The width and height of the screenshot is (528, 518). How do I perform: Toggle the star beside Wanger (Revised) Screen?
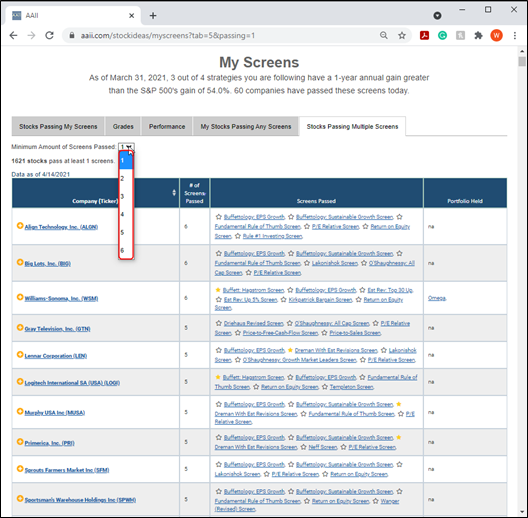[x=375, y=501]
